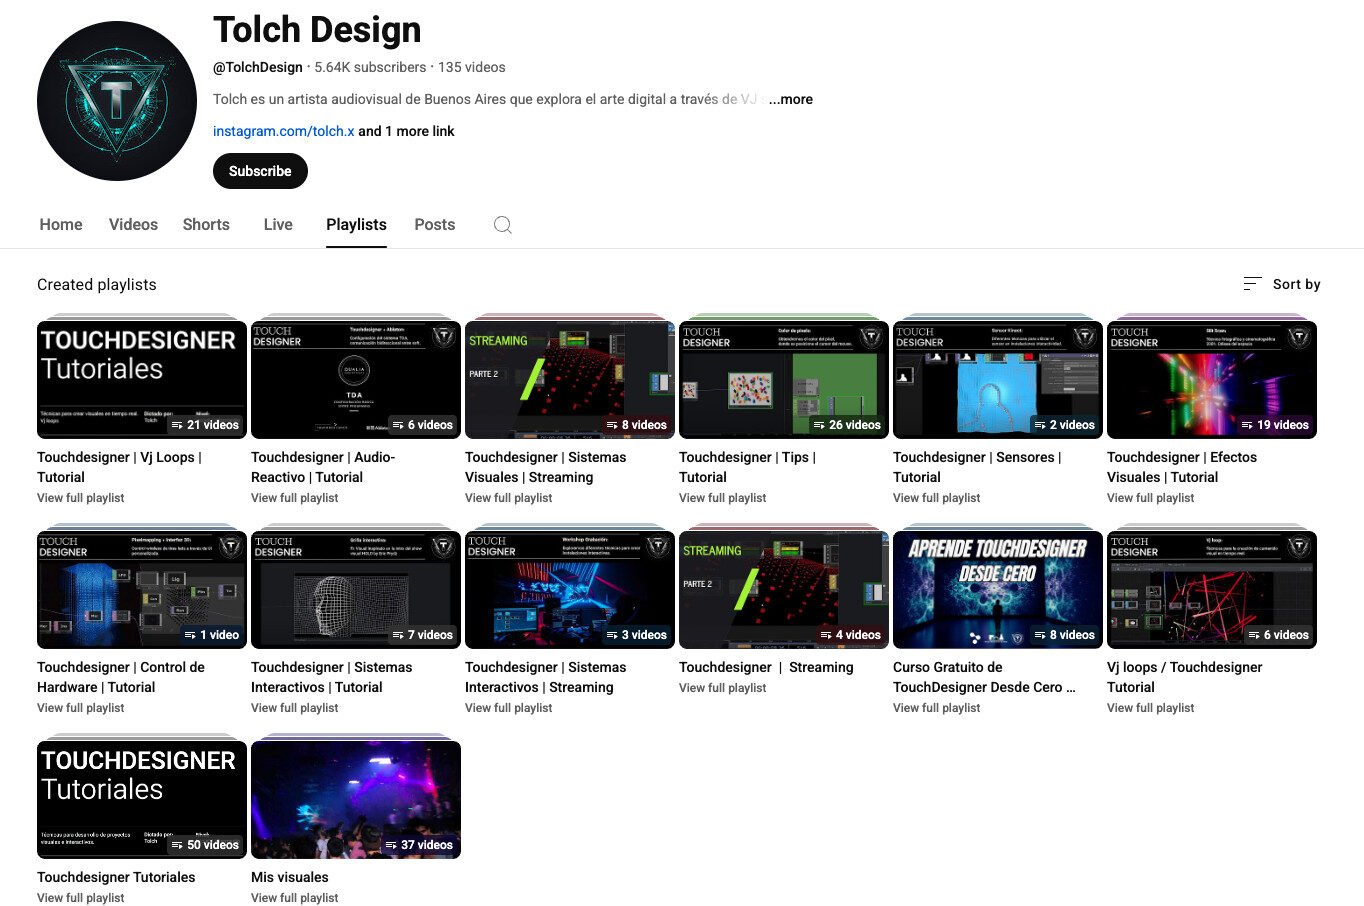Viewport: 1364px width, 906px height.
Task: Click the 26 videos playlist badge
Action: click(847, 425)
